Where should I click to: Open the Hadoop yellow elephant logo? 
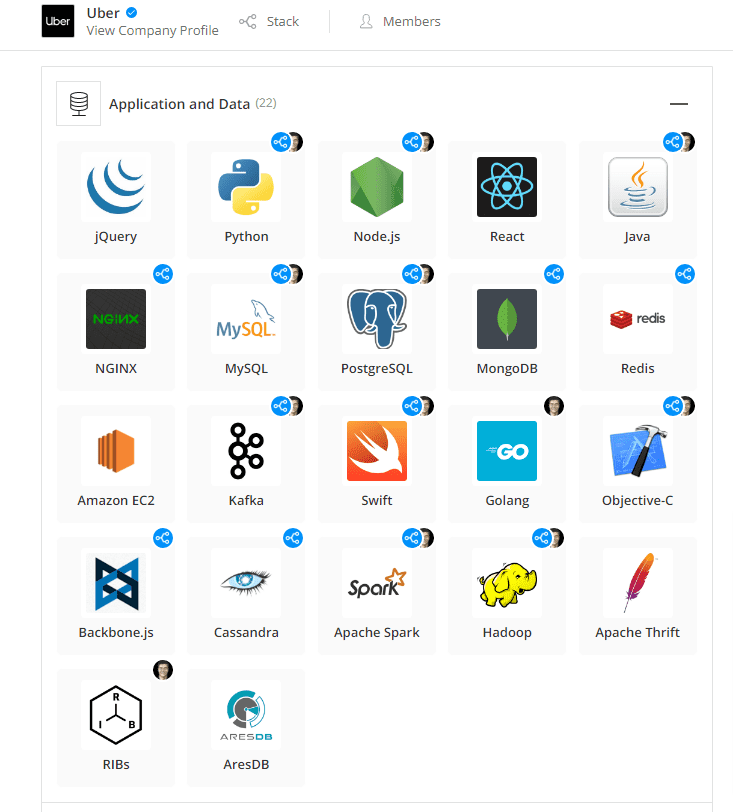click(507, 583)
